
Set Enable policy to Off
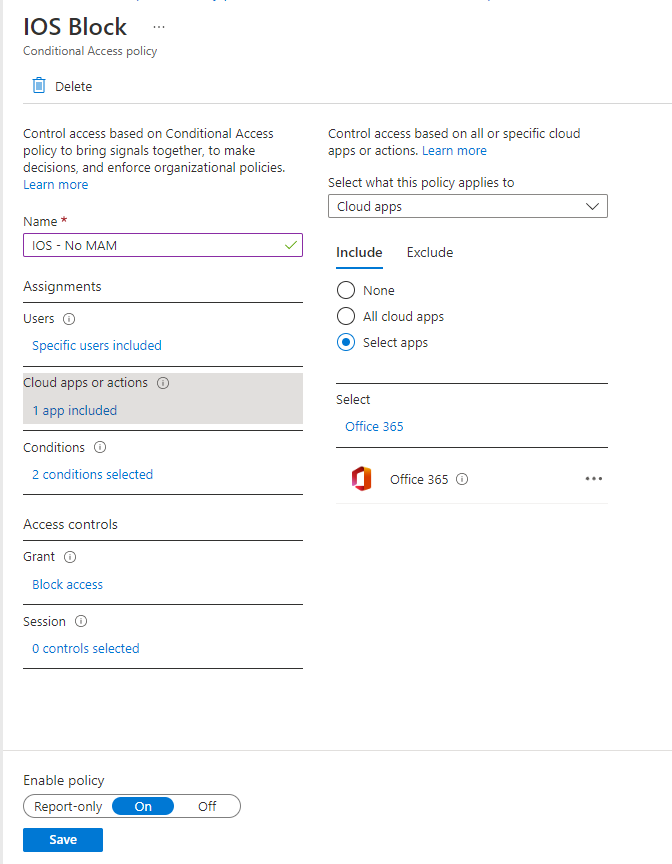click(207, 807)
